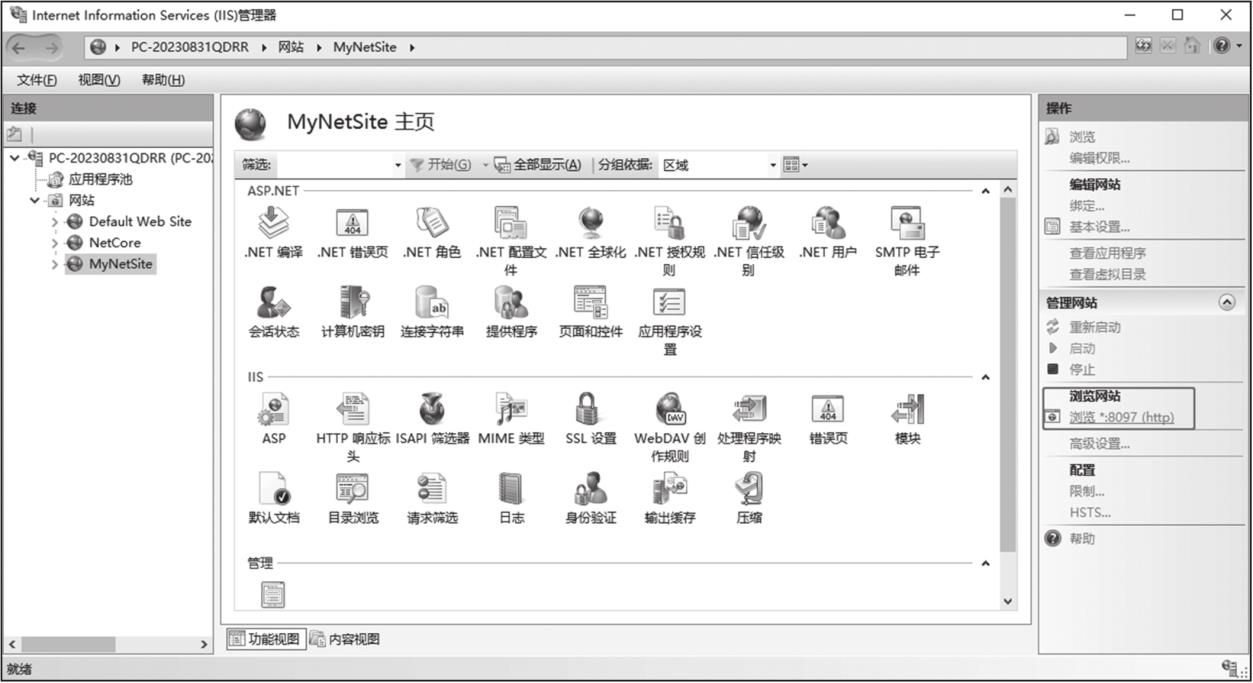Open the .NET 错误页 icon
Image resolution: width=1253 pixels, height=683 pixels.
coord(352,223)
